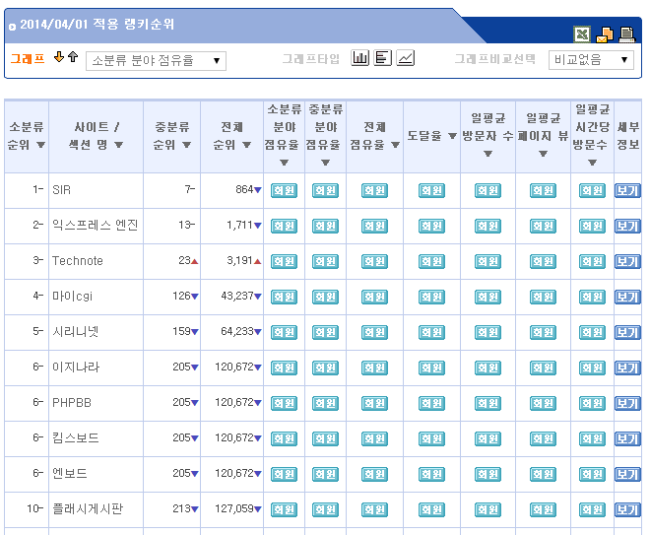Image resolution: width=650 pixels, height=535 pixels.
Task: Sort by 사이트 / 섹션 명 column
Action: coord(98,136)
